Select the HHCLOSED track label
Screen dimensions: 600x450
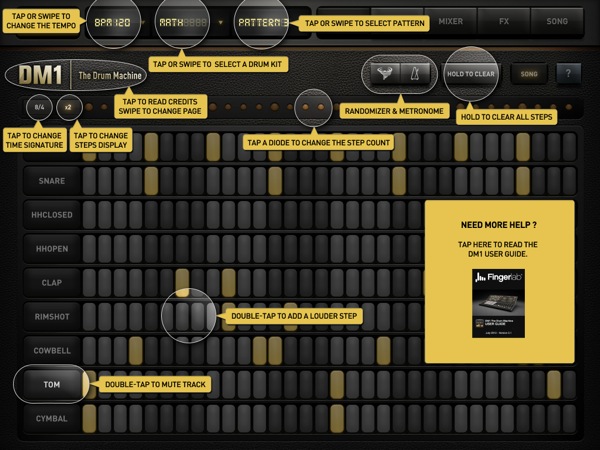tap(52, 215)
